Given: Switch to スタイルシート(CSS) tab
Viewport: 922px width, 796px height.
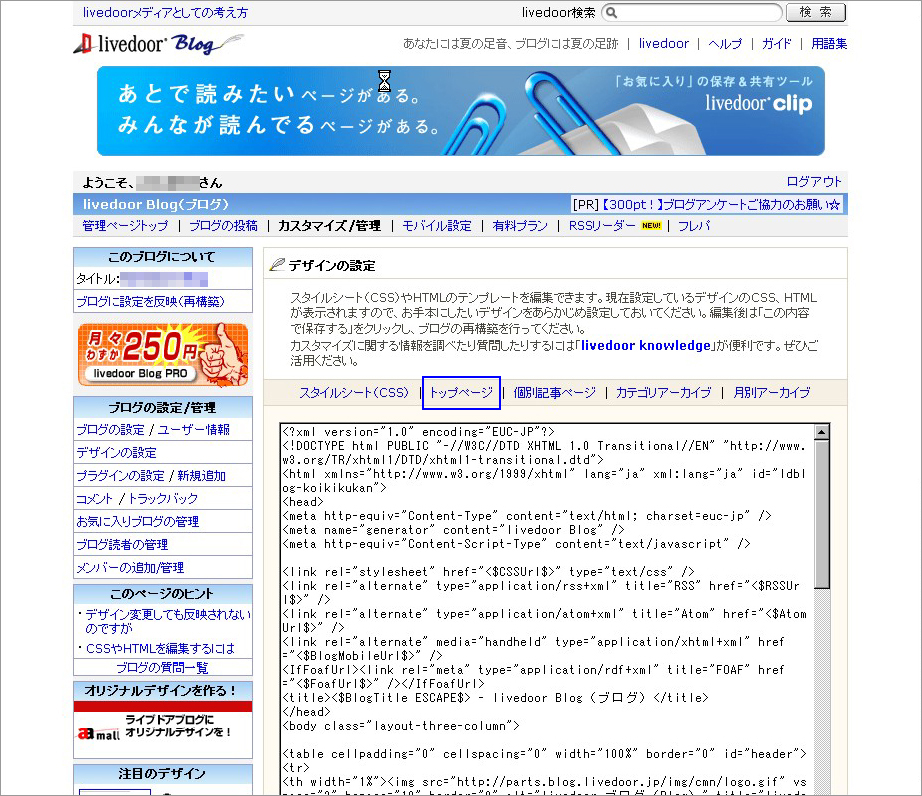Looking at the screenshot, I should [x=354, y=393].
